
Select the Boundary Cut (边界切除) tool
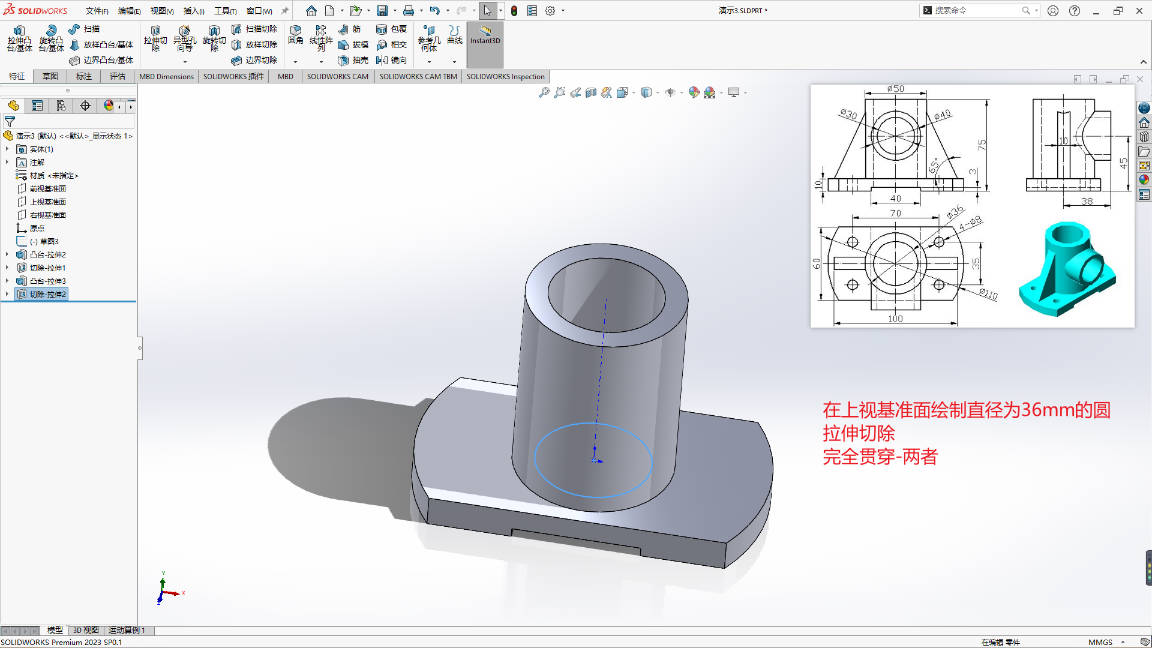(x=254, y=60)
